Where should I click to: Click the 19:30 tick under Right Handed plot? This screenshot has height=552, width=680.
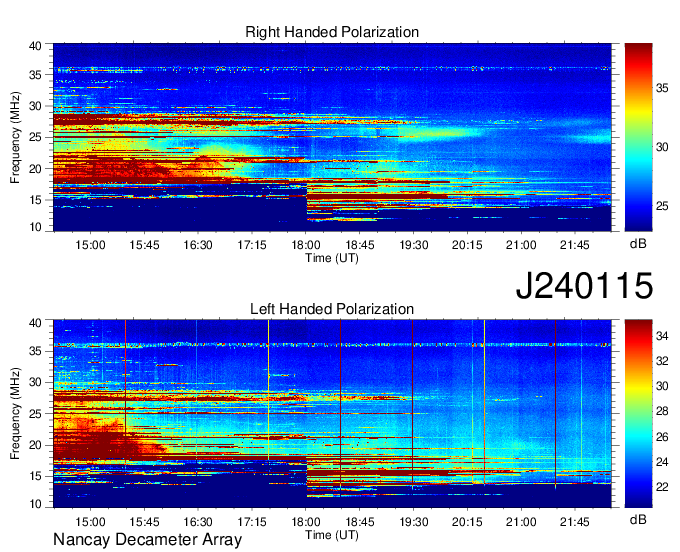pos(413,245)
